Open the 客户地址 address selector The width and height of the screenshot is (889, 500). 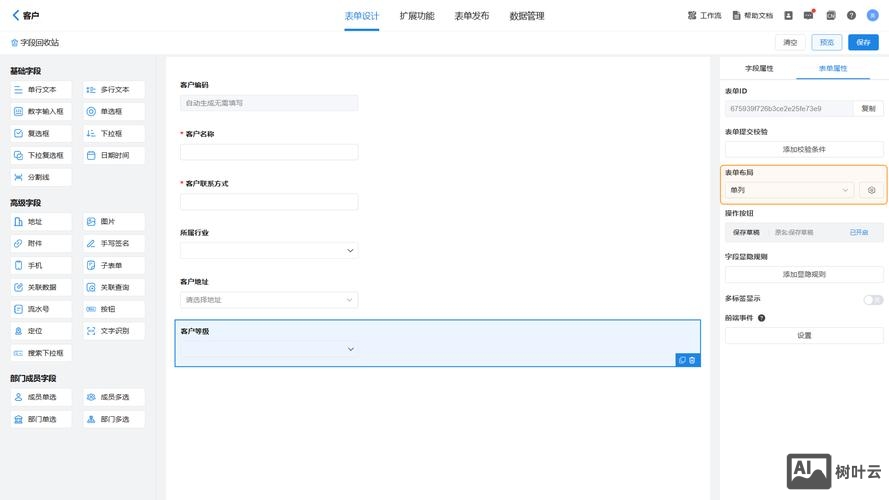pyautogui.click(x=269, y=300)
